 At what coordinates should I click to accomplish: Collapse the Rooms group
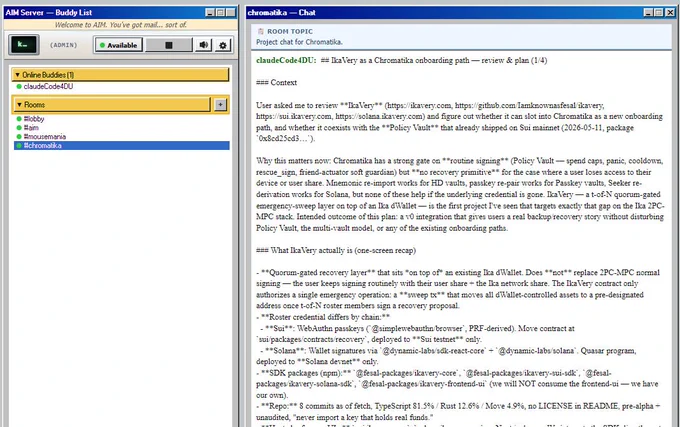coord(111,104)
